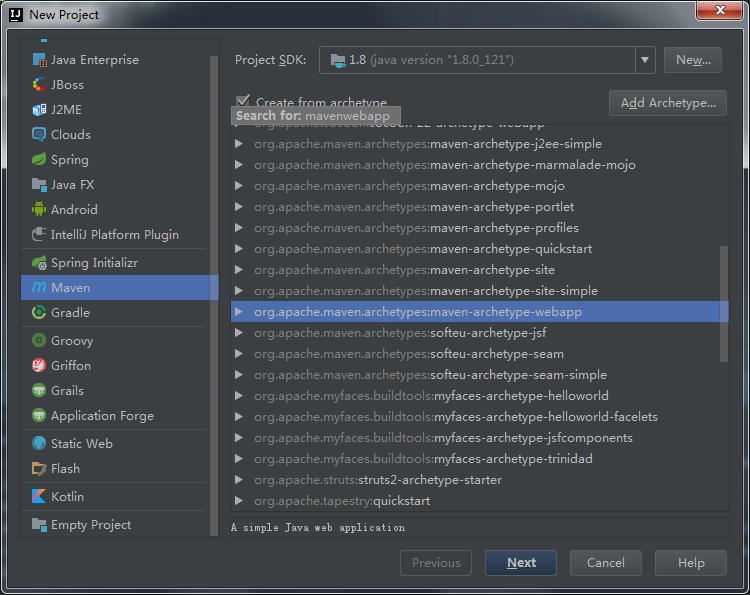The width and height of the screenshot is (750, 595).
Task: Click the Spring Initializr icon
Action: tap(39, 263)
